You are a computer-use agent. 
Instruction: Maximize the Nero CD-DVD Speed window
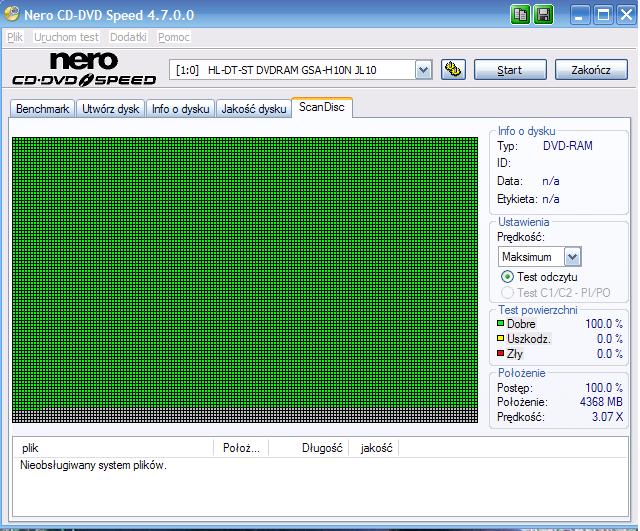coord(603,15)
